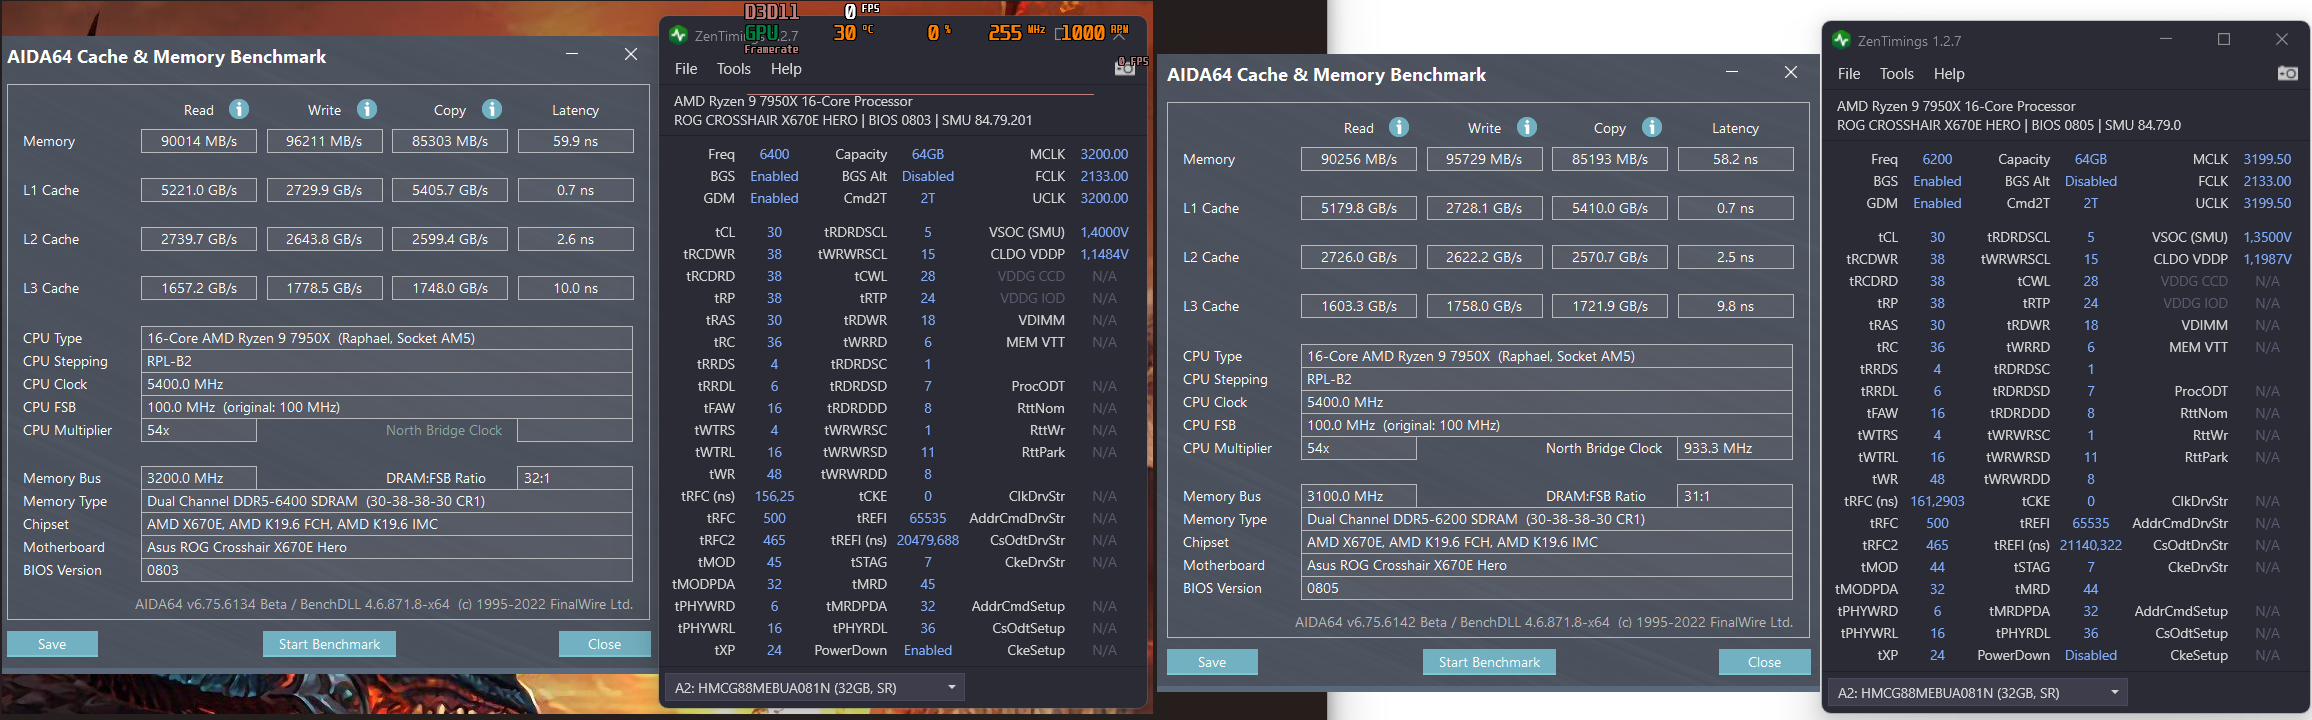Click bottom Close button in left AIDA64 window
Screen dimensions: 2312x720
[x=604, y=644]
